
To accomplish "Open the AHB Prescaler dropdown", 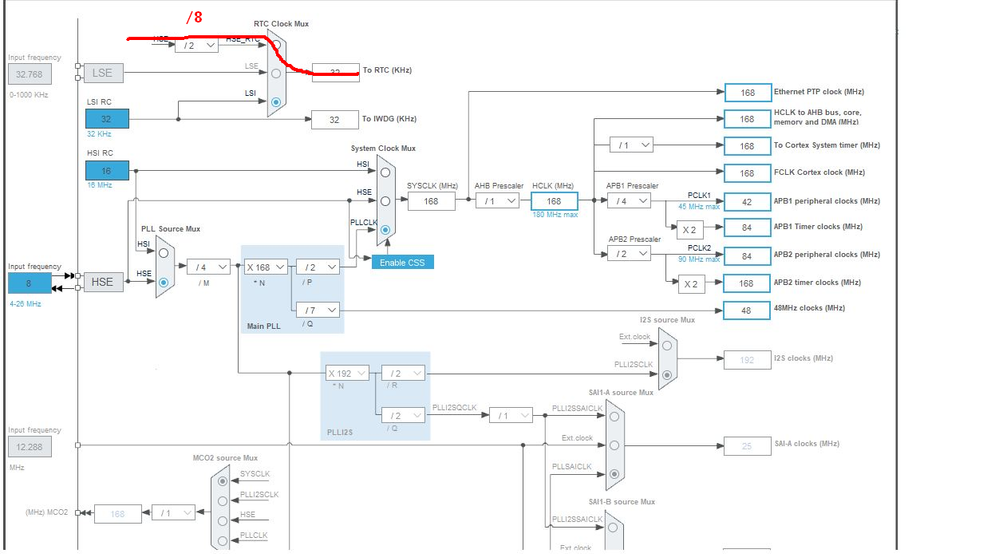I will pos(498,201).
